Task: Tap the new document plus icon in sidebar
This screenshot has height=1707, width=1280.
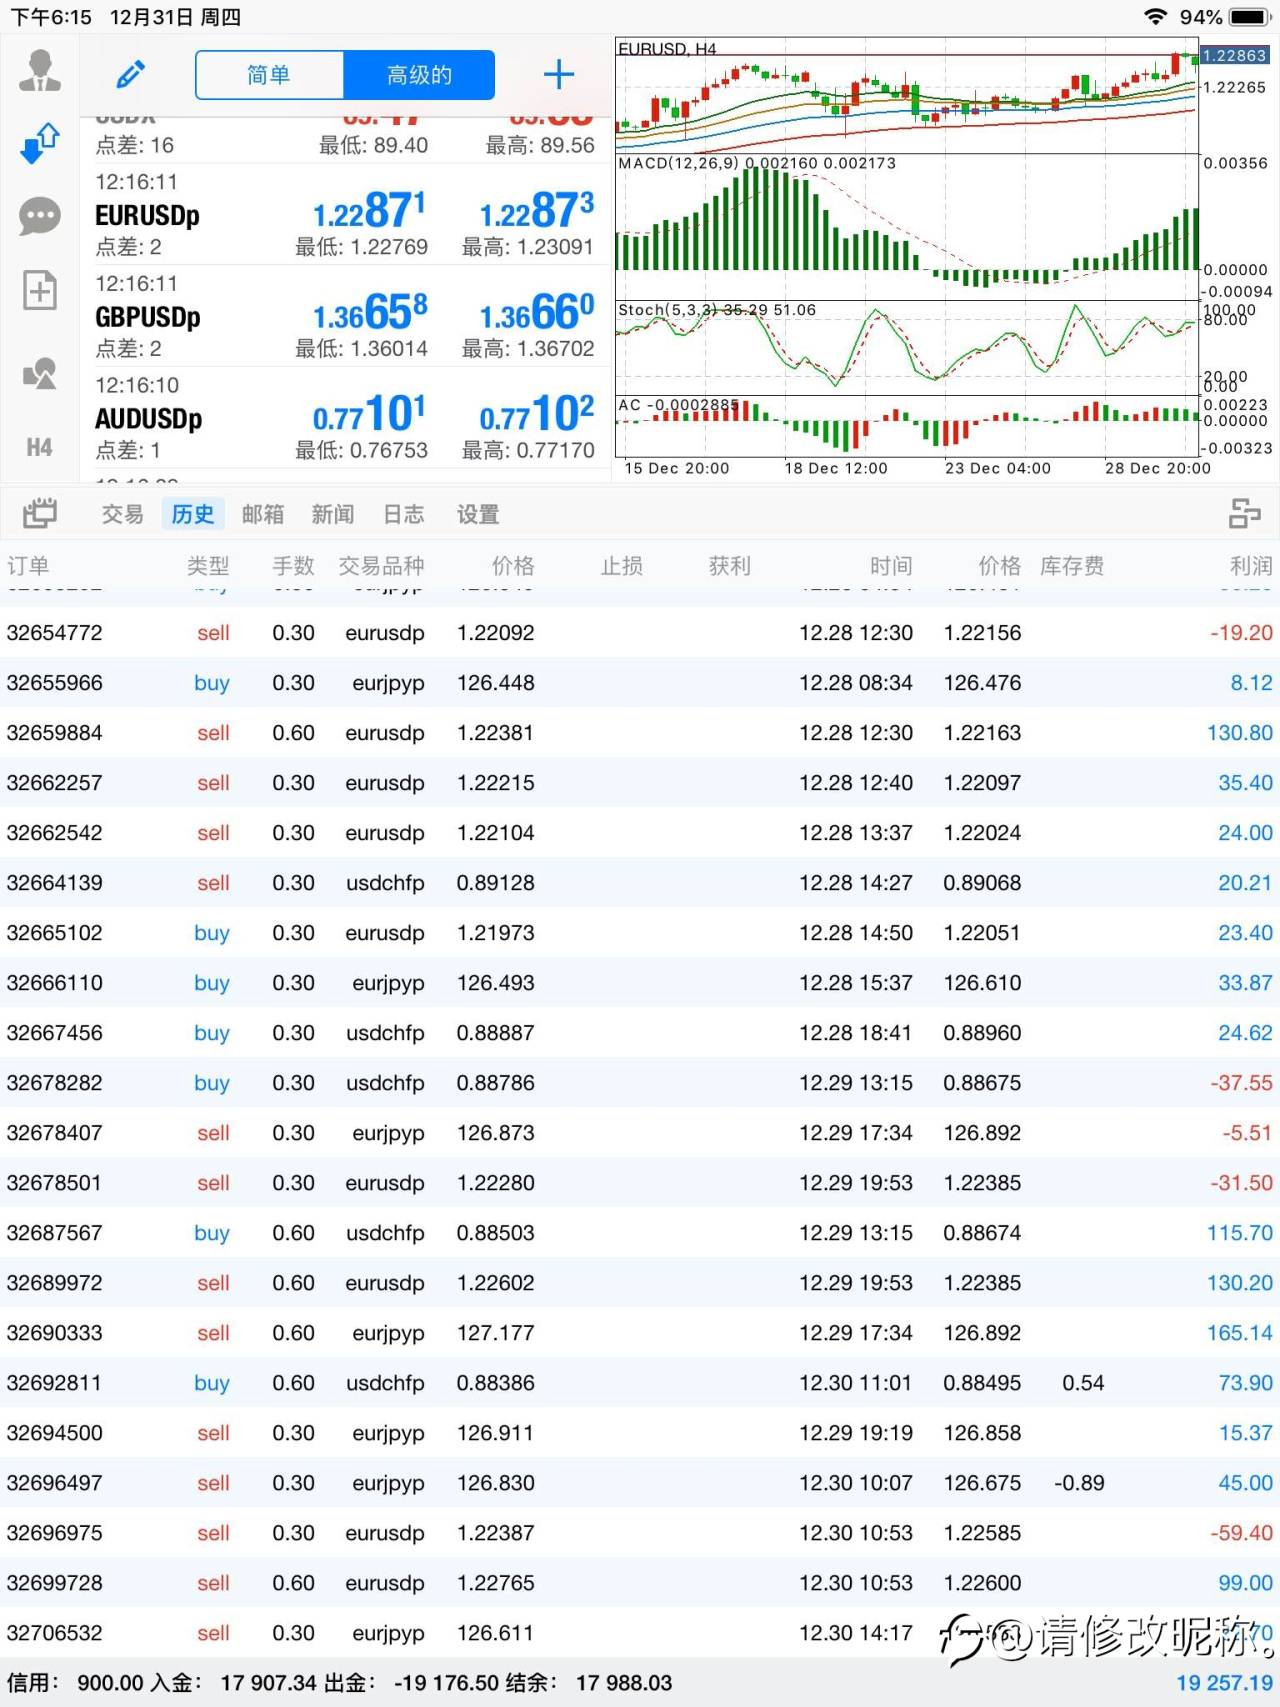Action: point(40,291)
